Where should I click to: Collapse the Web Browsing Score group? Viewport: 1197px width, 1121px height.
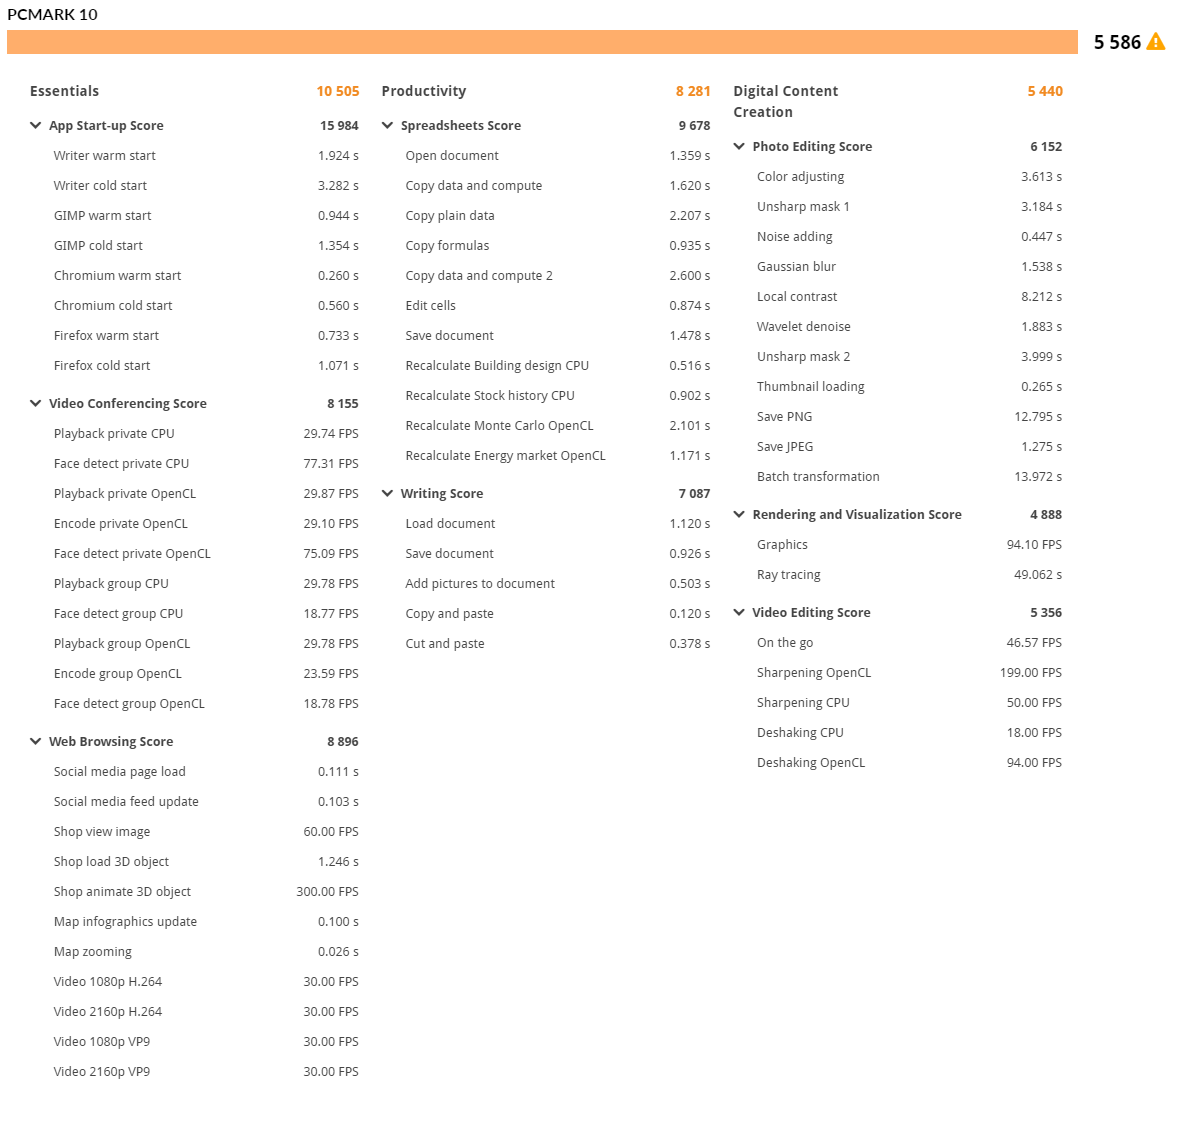click(x=36, y=742)
